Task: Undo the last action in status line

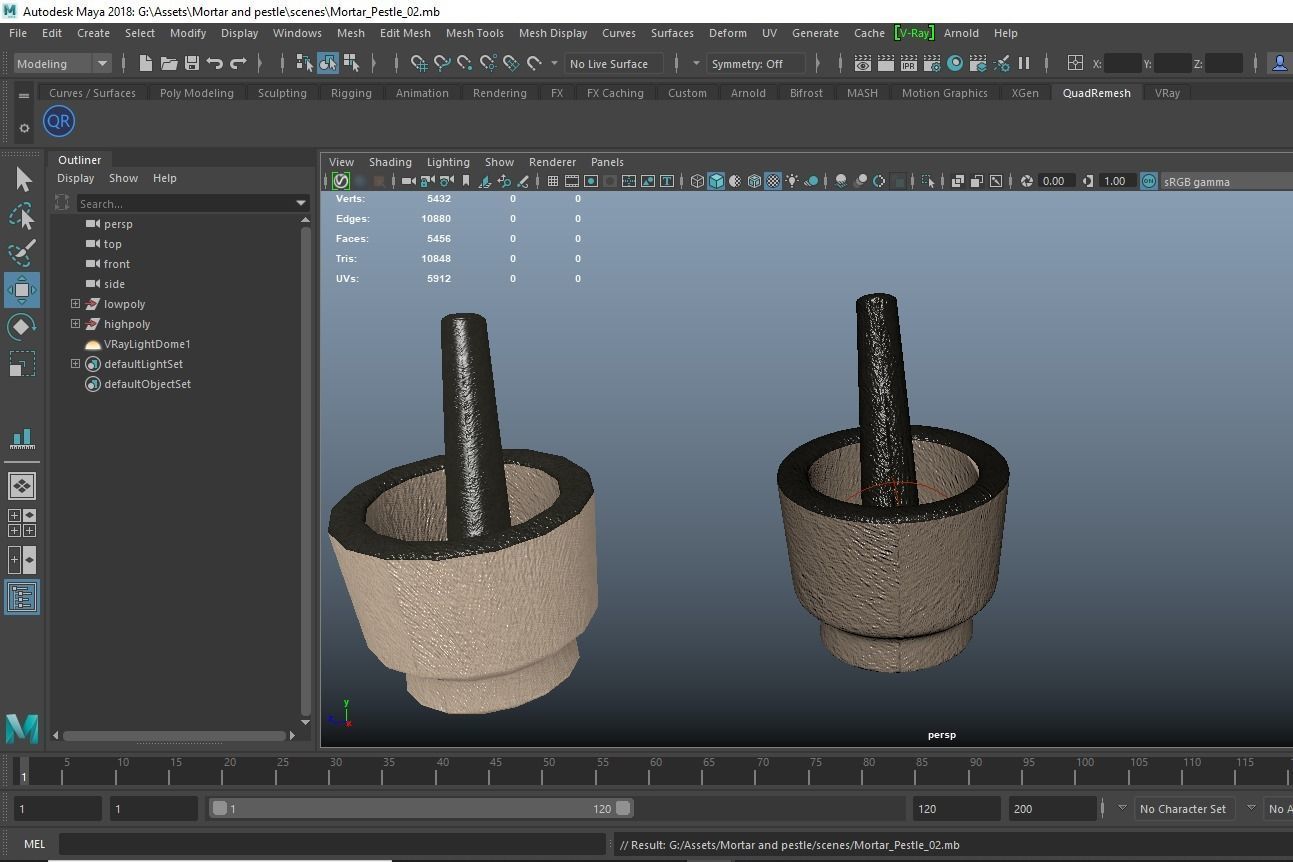Action: (215, 63)
